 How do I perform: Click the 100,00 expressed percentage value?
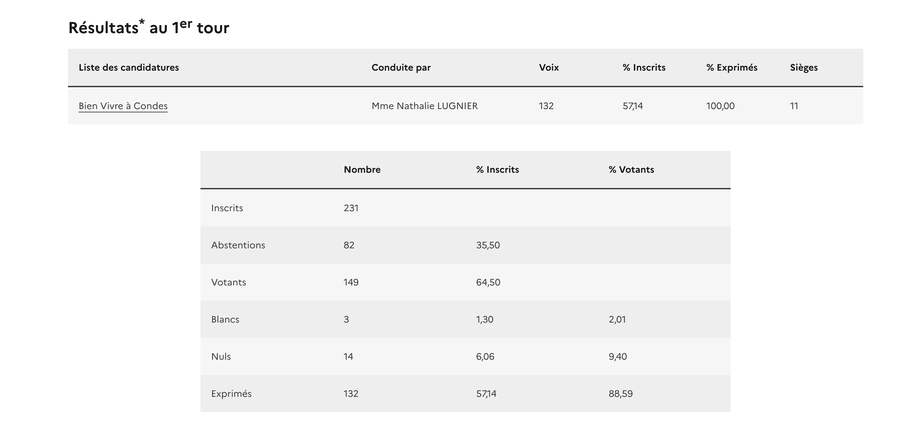[720, 106]
